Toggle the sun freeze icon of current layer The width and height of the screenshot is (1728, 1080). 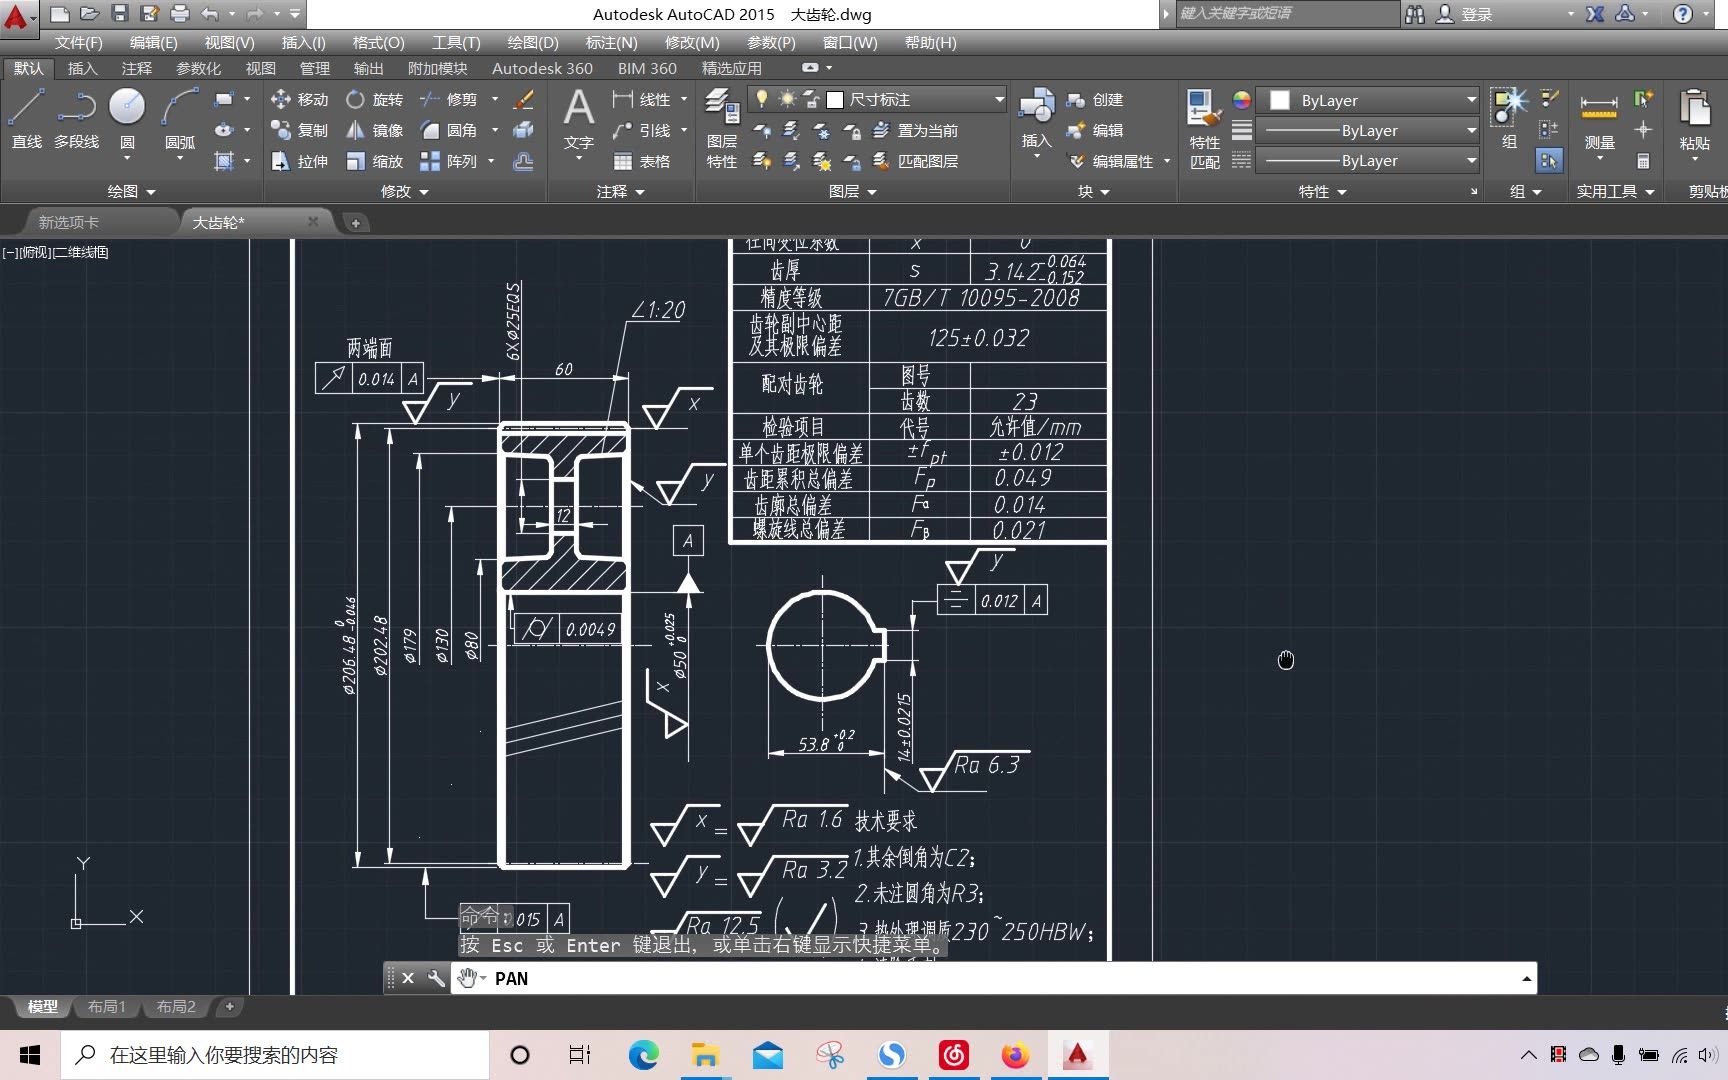pos(786,99)
